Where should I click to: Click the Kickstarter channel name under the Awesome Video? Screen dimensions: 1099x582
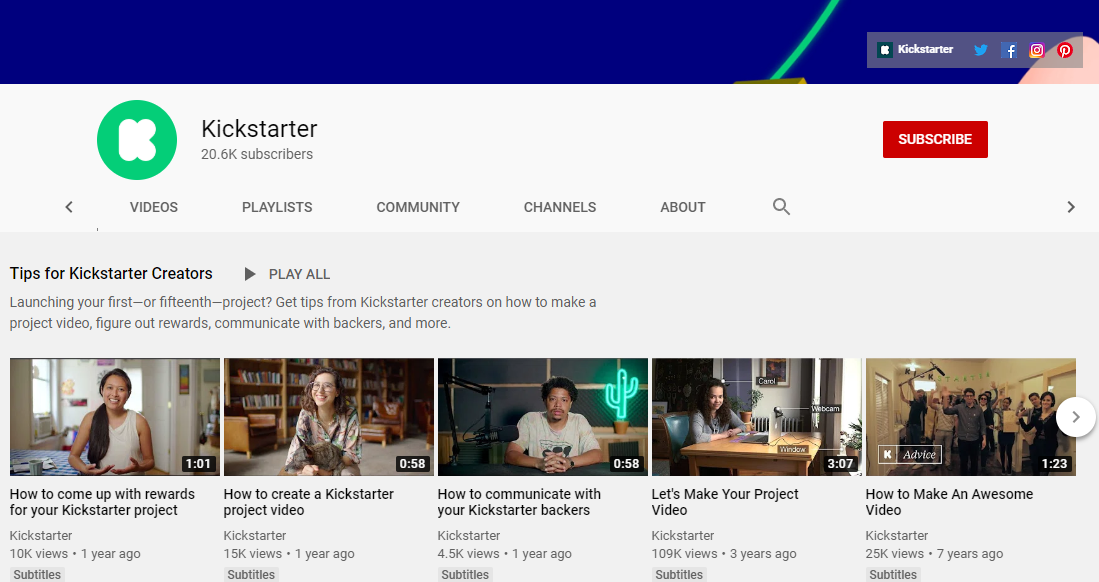pyautogui.click(x=896, y=536)
